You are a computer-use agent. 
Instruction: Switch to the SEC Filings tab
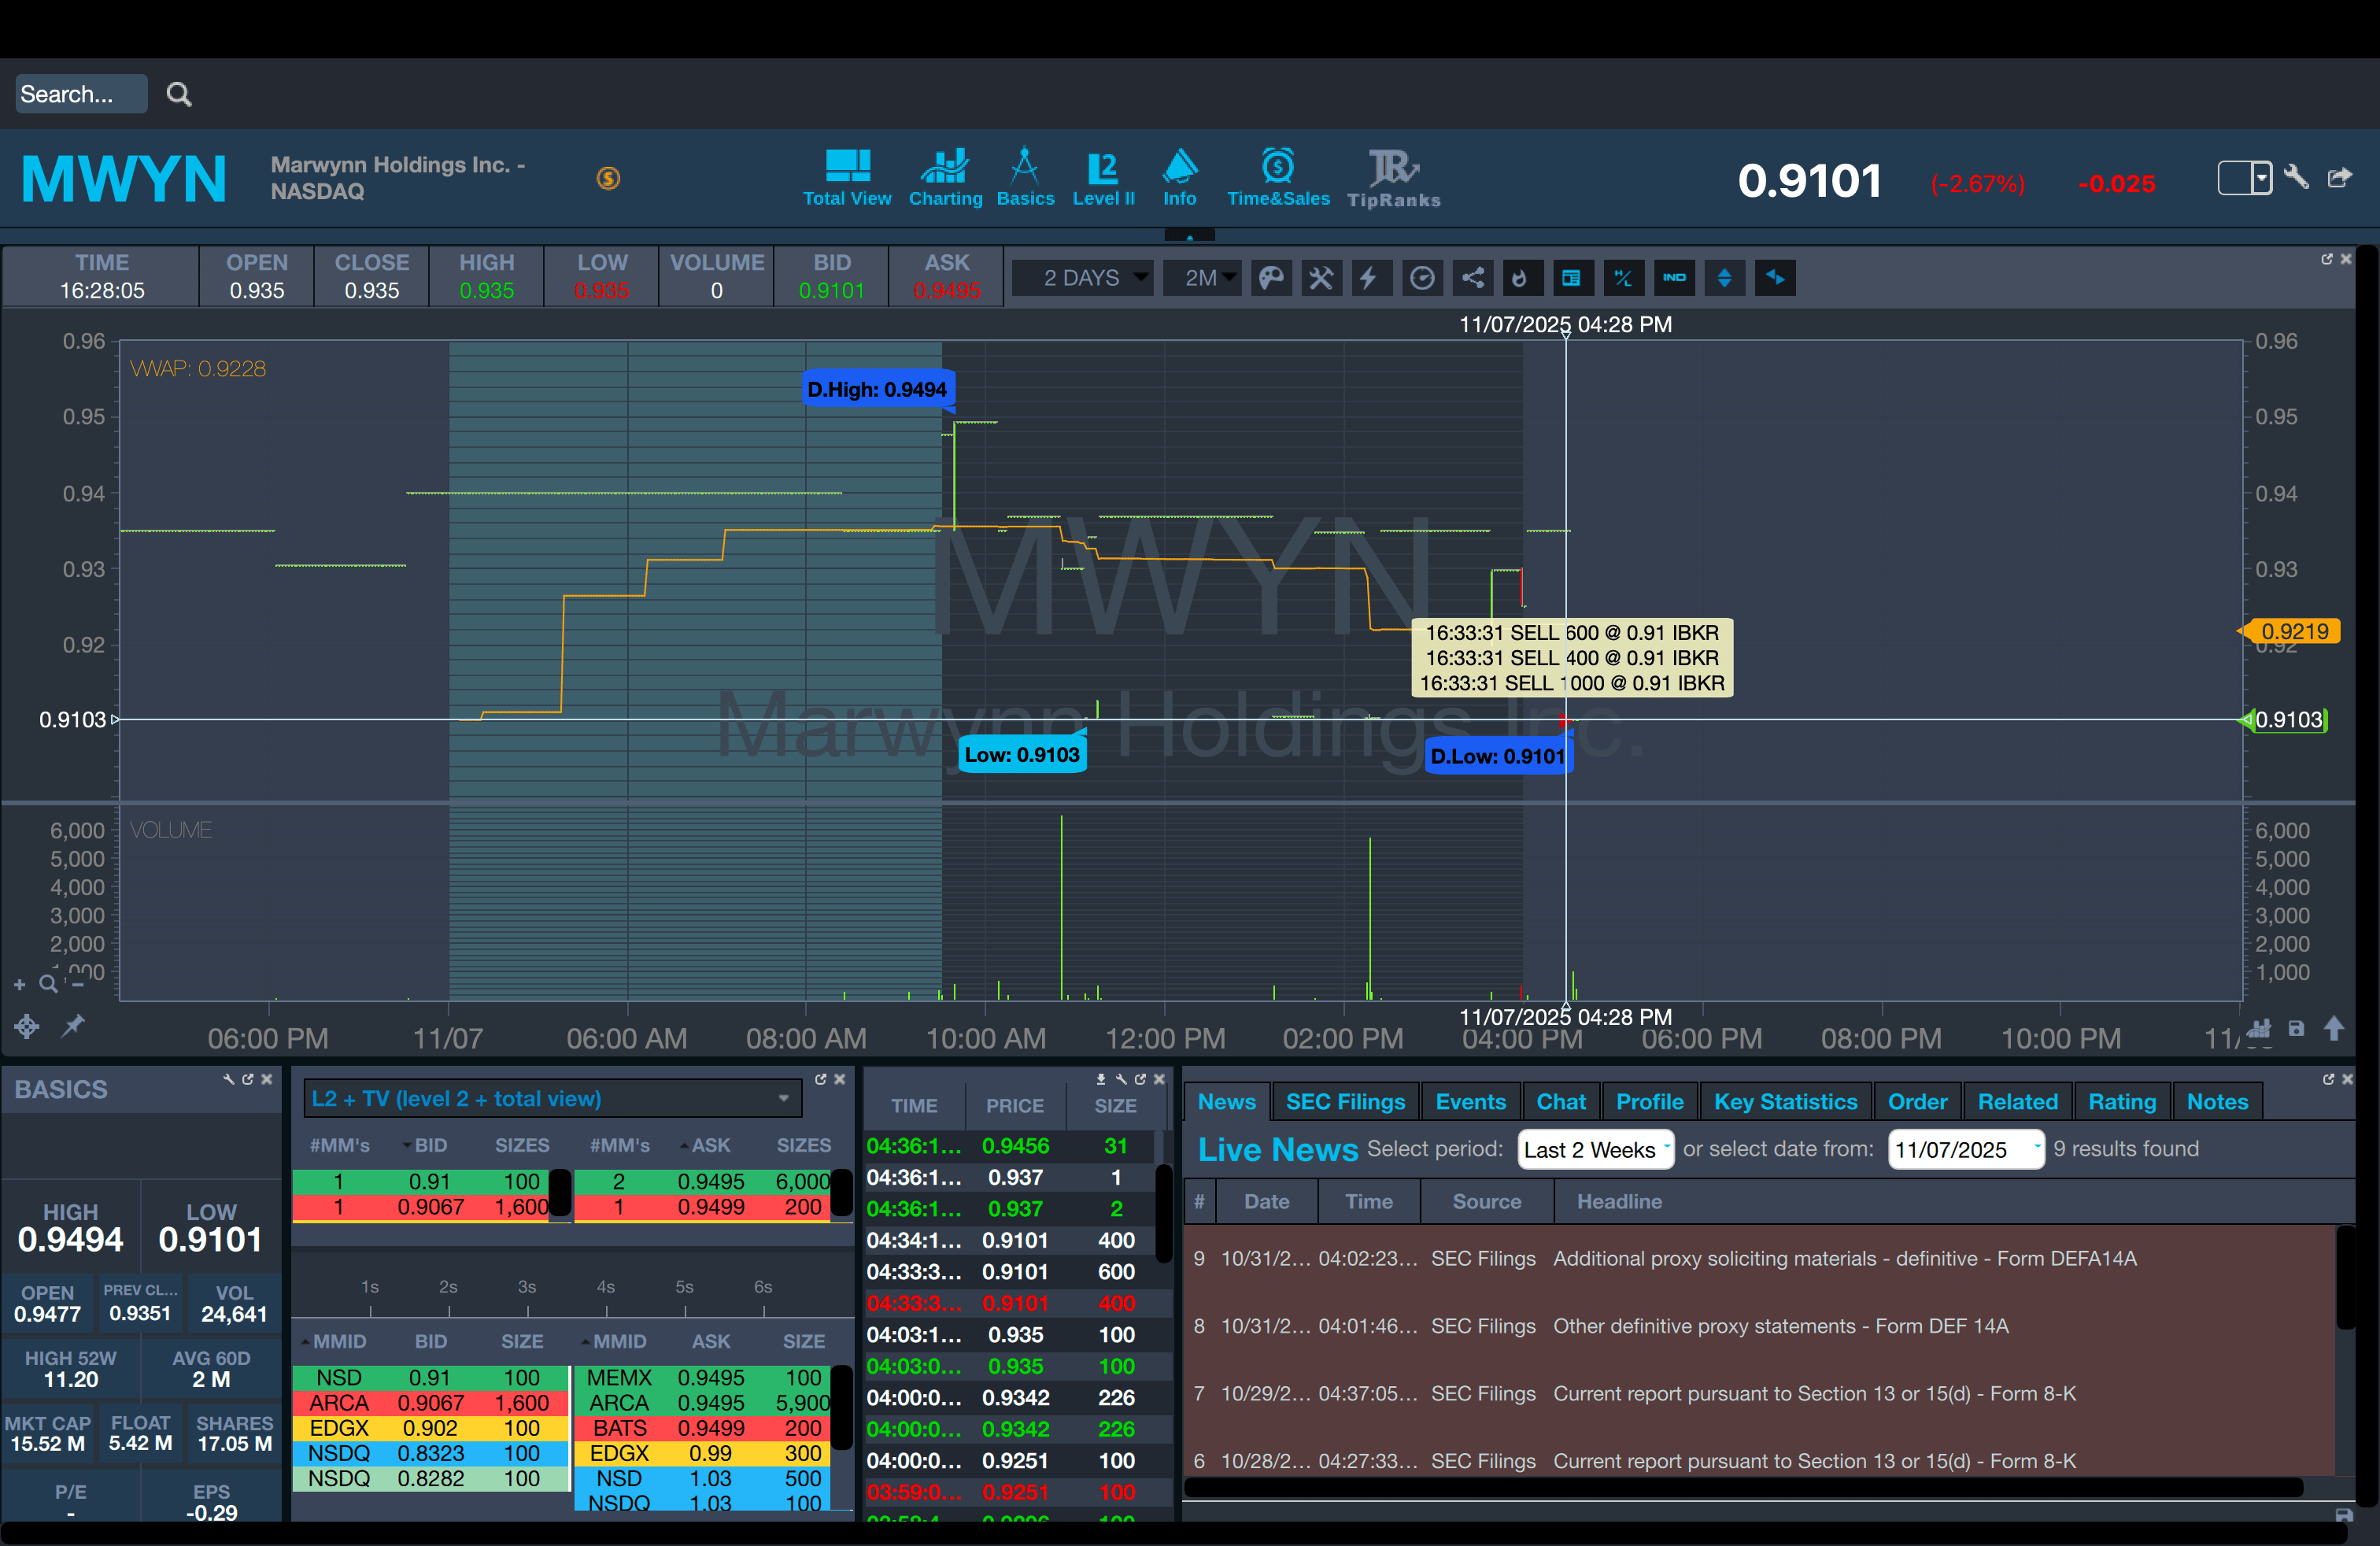click(1345, 1101)
